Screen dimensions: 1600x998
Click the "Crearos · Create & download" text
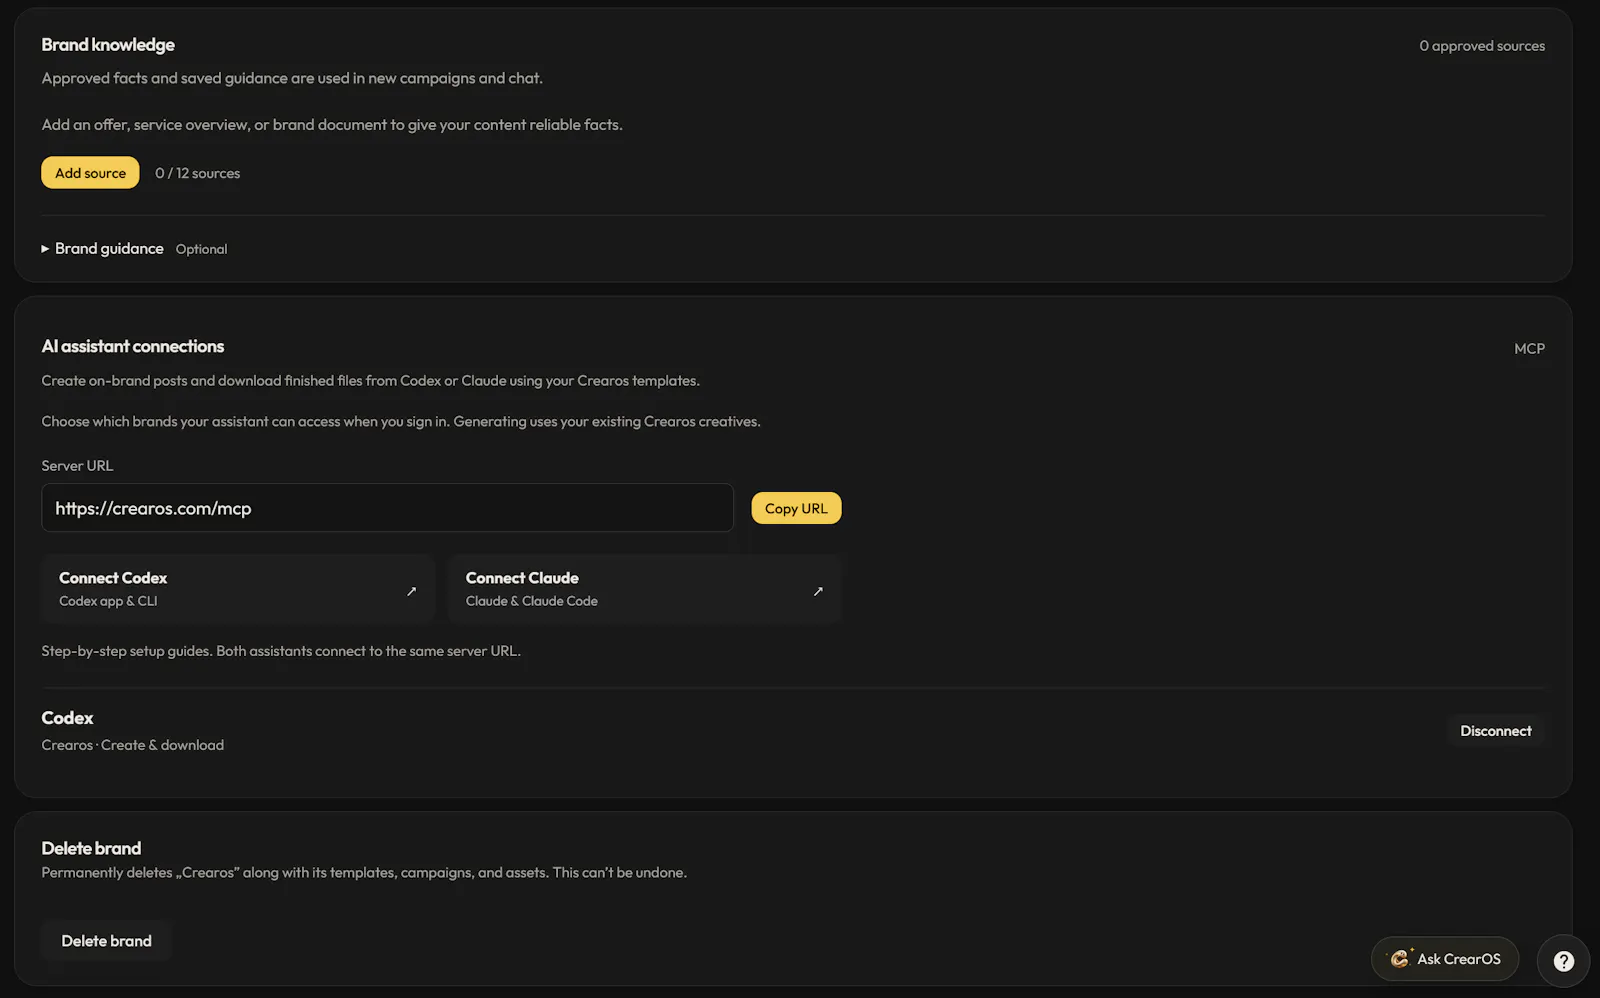pyautogui.click(x=133, y=745)
